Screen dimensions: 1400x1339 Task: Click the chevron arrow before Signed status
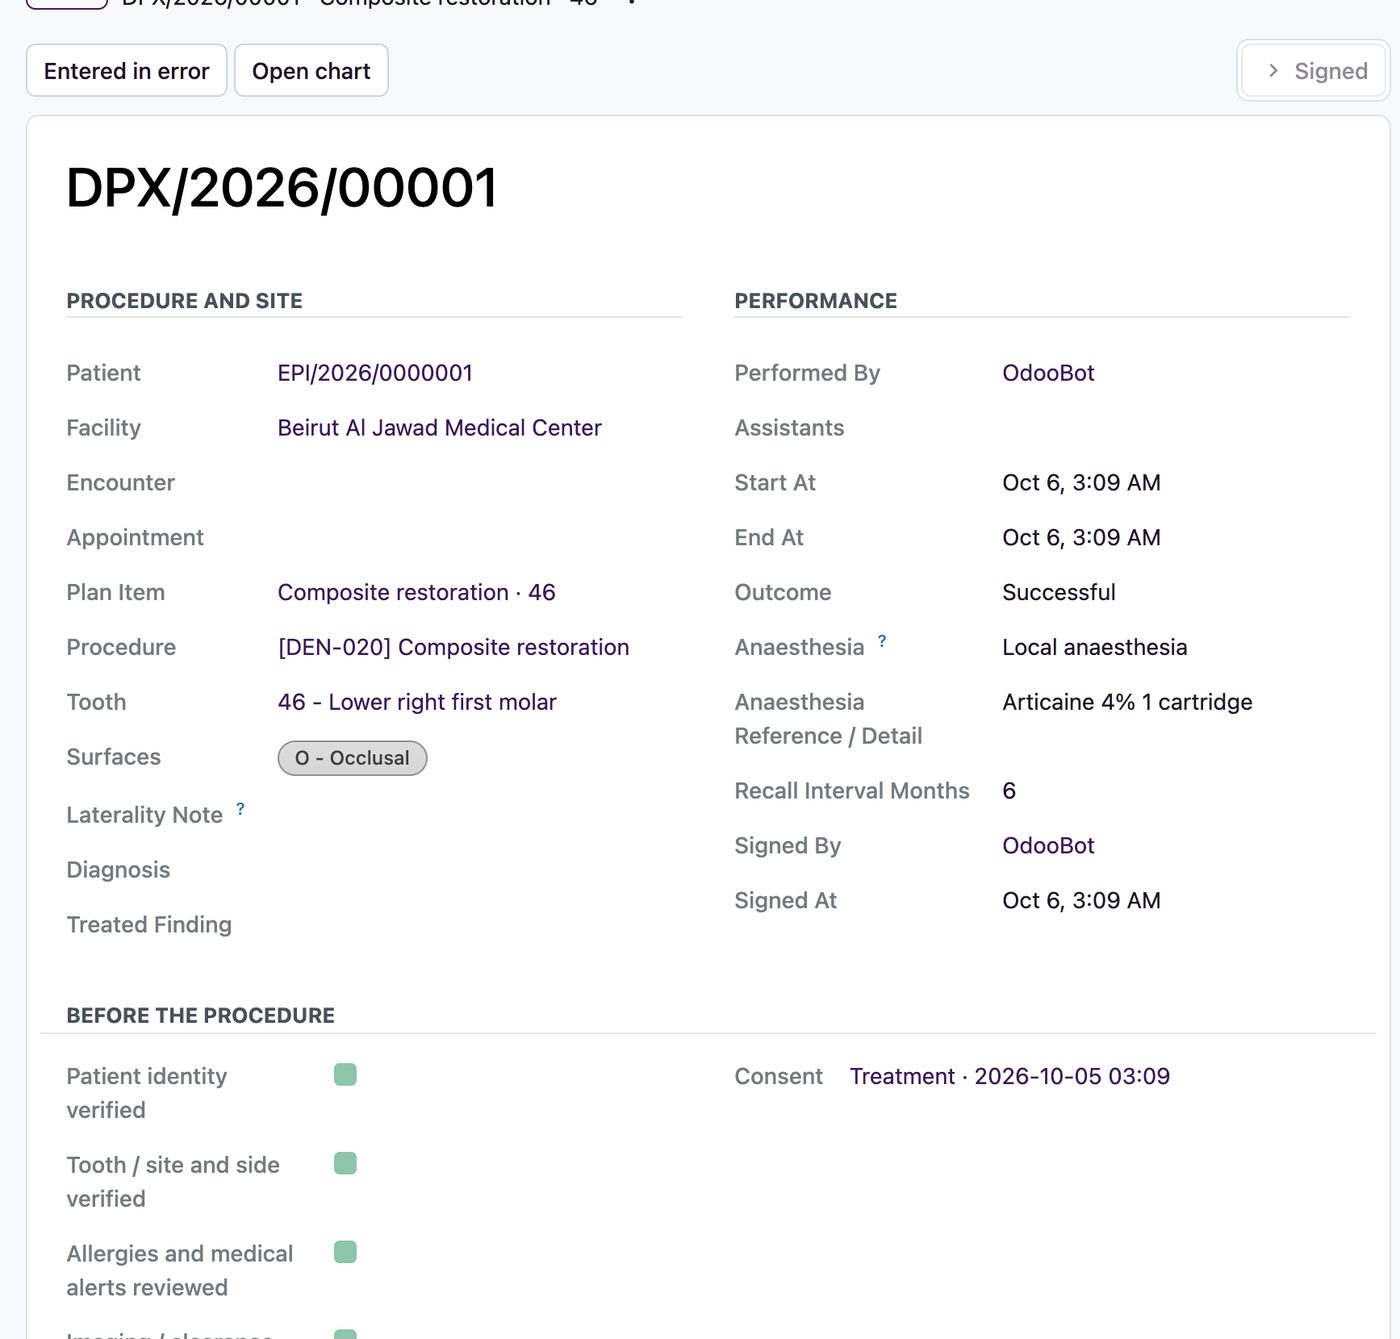coord(1273,71)
